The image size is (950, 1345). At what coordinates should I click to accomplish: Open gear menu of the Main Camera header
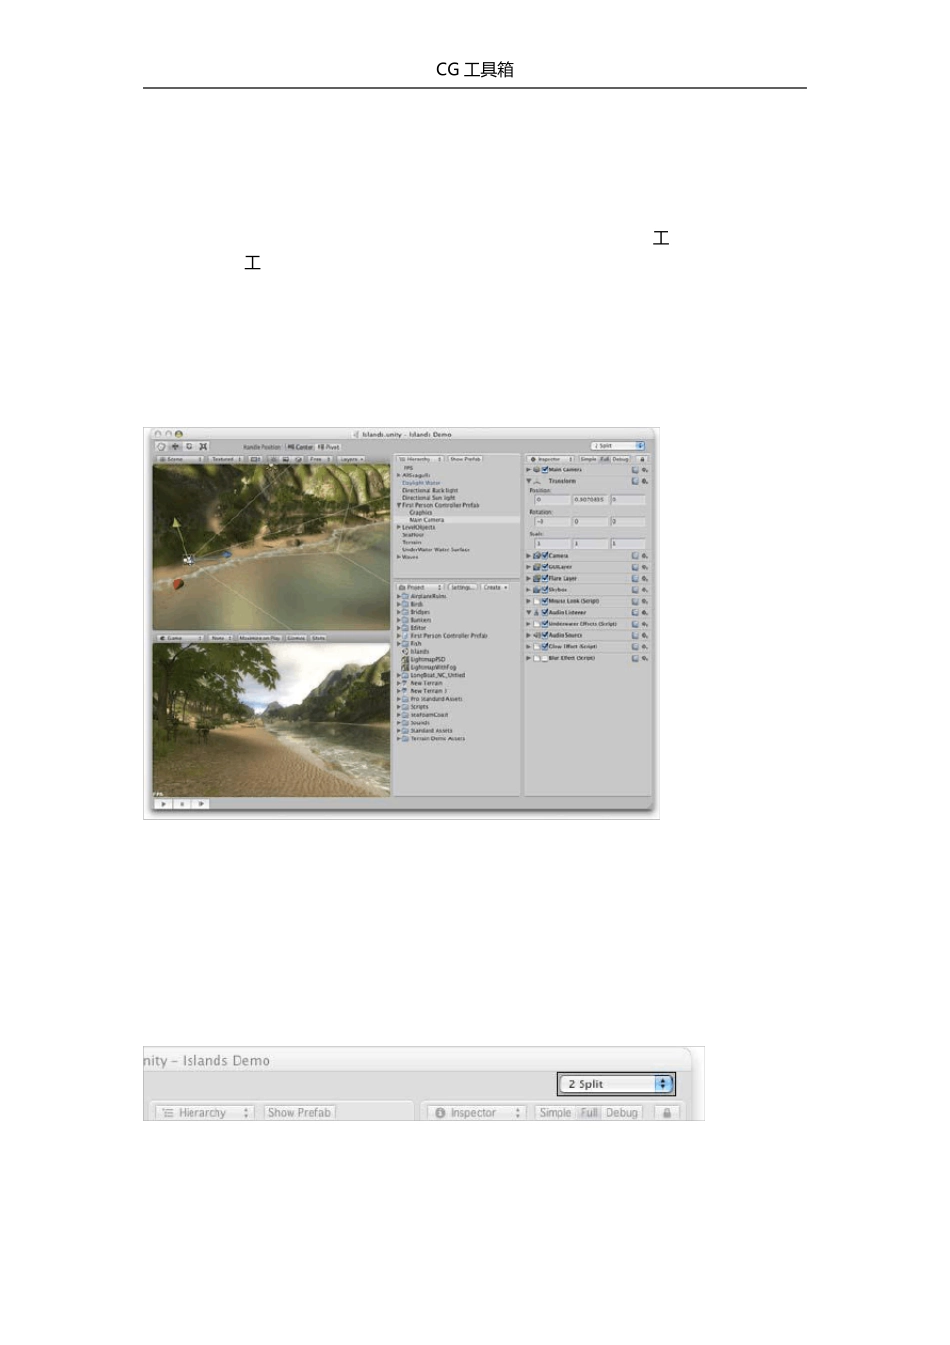[645, 469]
